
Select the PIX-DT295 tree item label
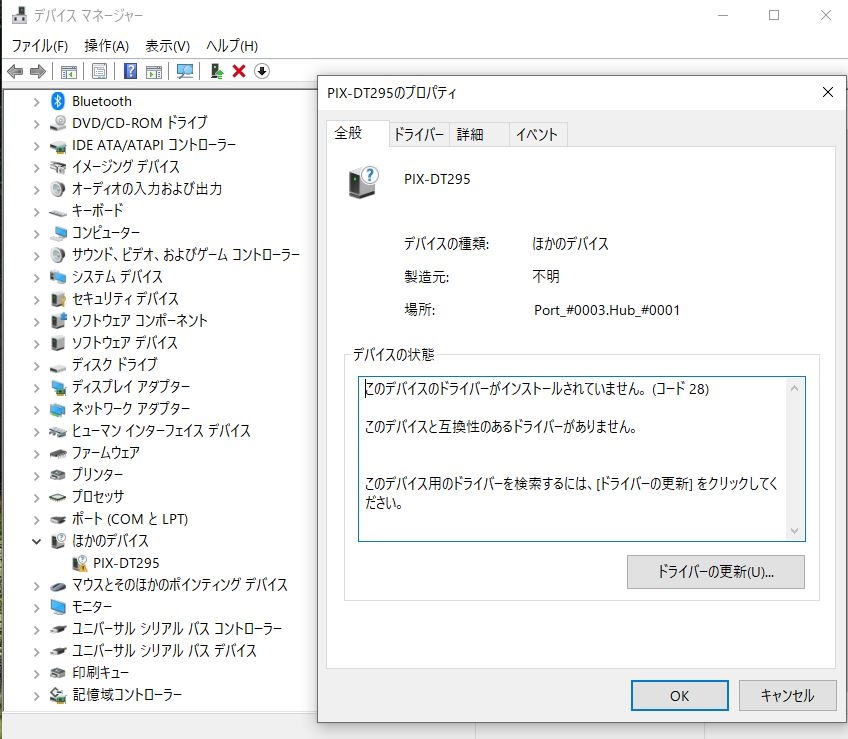126,563
